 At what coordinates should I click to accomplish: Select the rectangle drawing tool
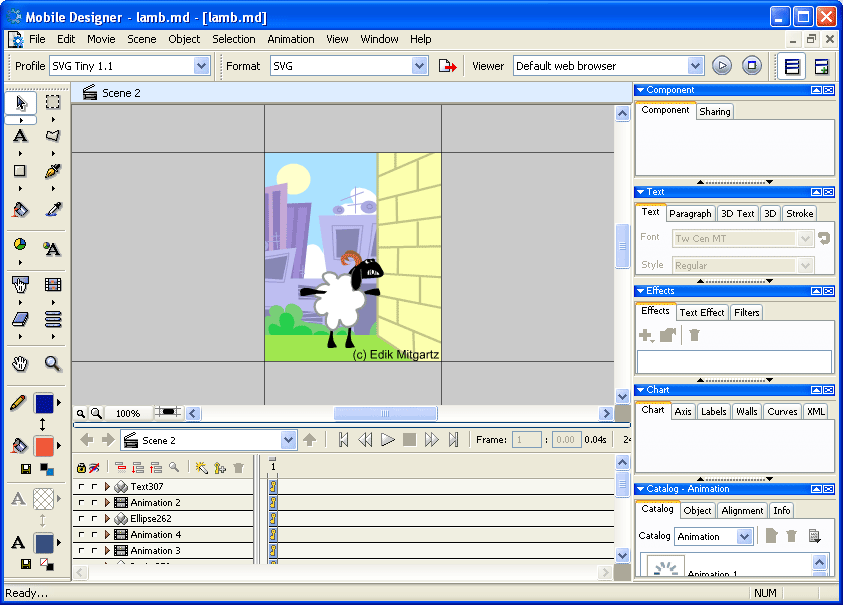pyautogui.click(x=20, y=171)
